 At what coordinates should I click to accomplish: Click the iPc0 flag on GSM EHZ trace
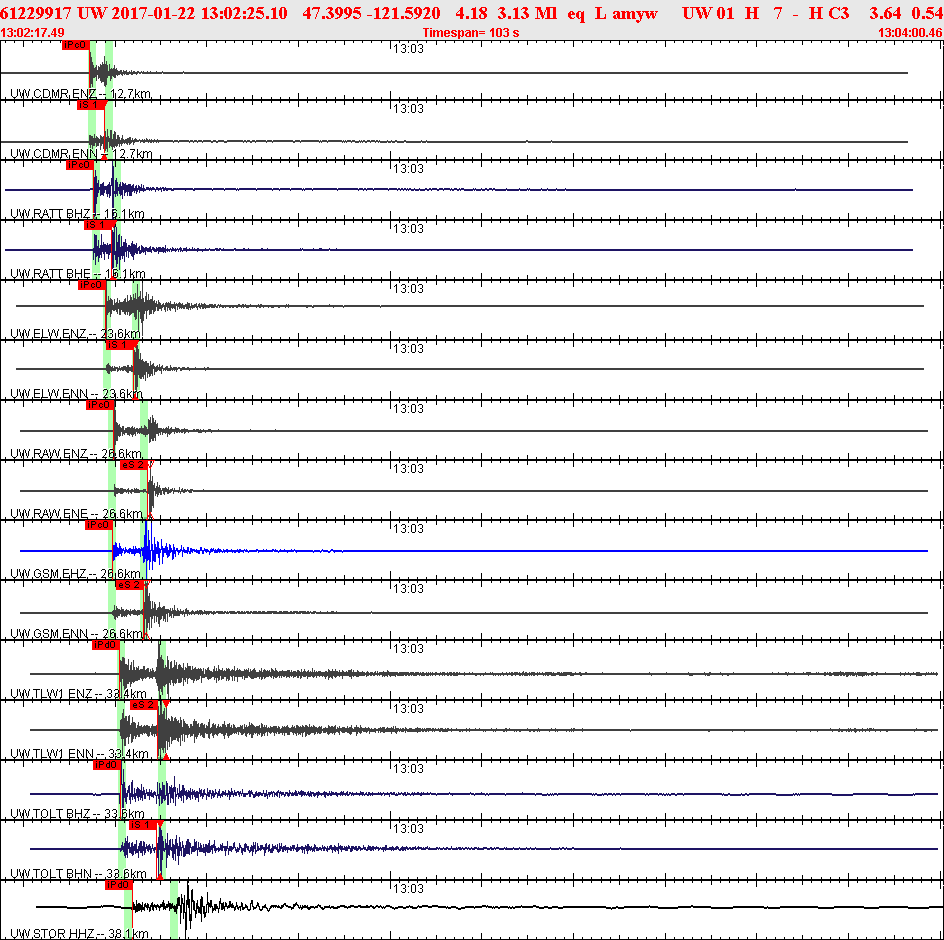[x=99, y=525]
